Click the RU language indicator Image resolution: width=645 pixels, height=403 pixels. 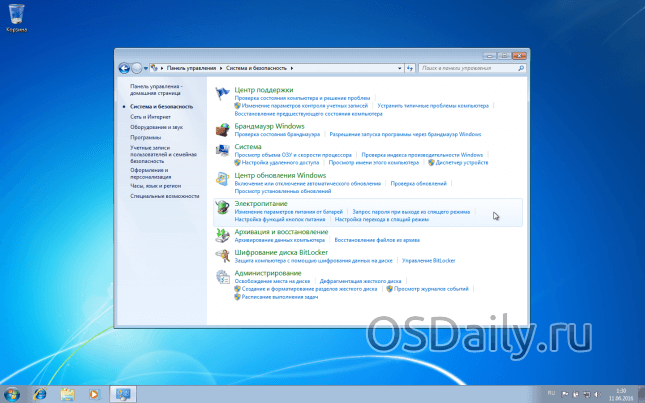(551, 394)
